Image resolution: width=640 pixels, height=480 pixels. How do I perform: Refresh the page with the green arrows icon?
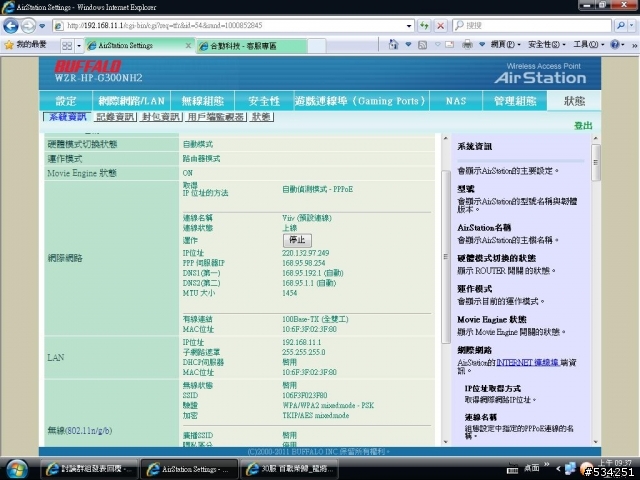pos(424,26)
